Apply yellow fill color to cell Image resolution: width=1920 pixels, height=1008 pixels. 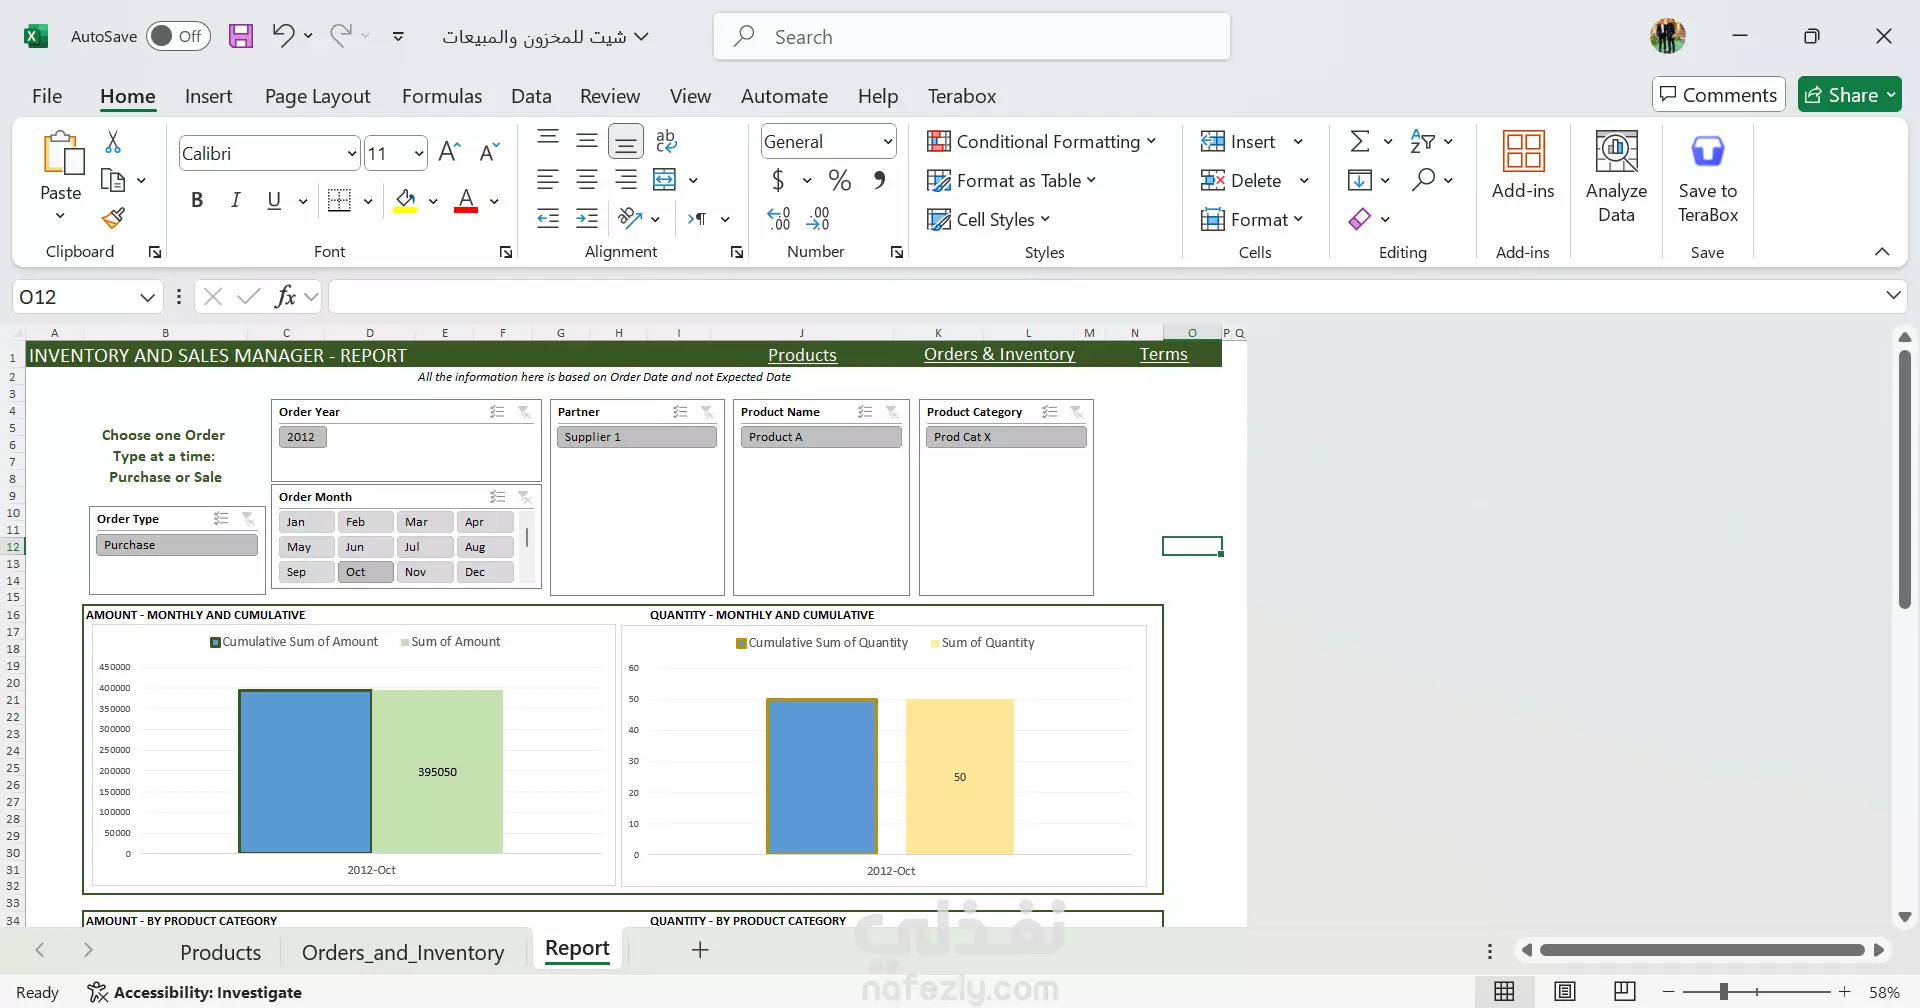pos(405,200)
